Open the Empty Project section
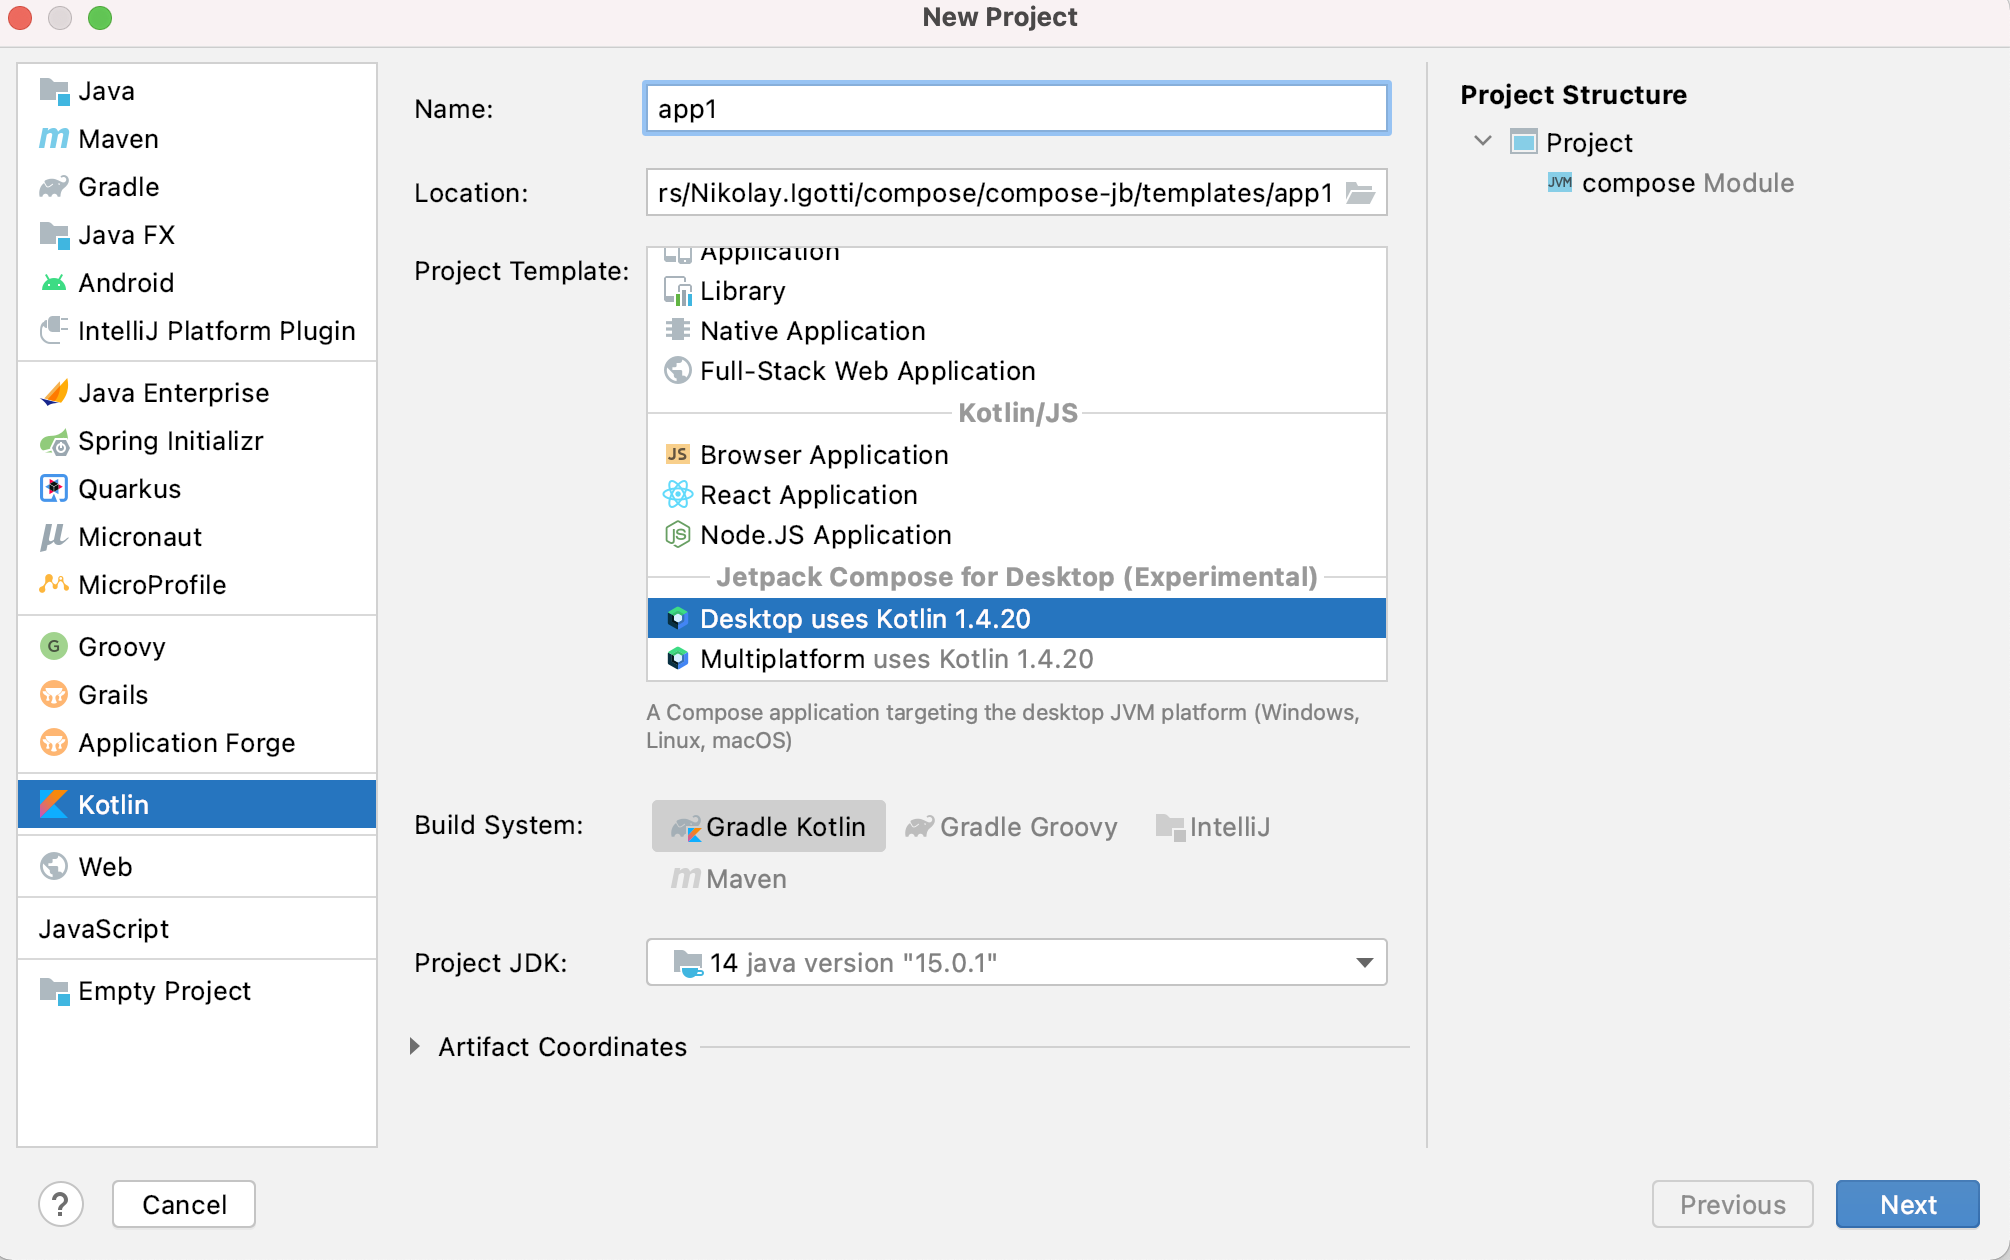 163,990
